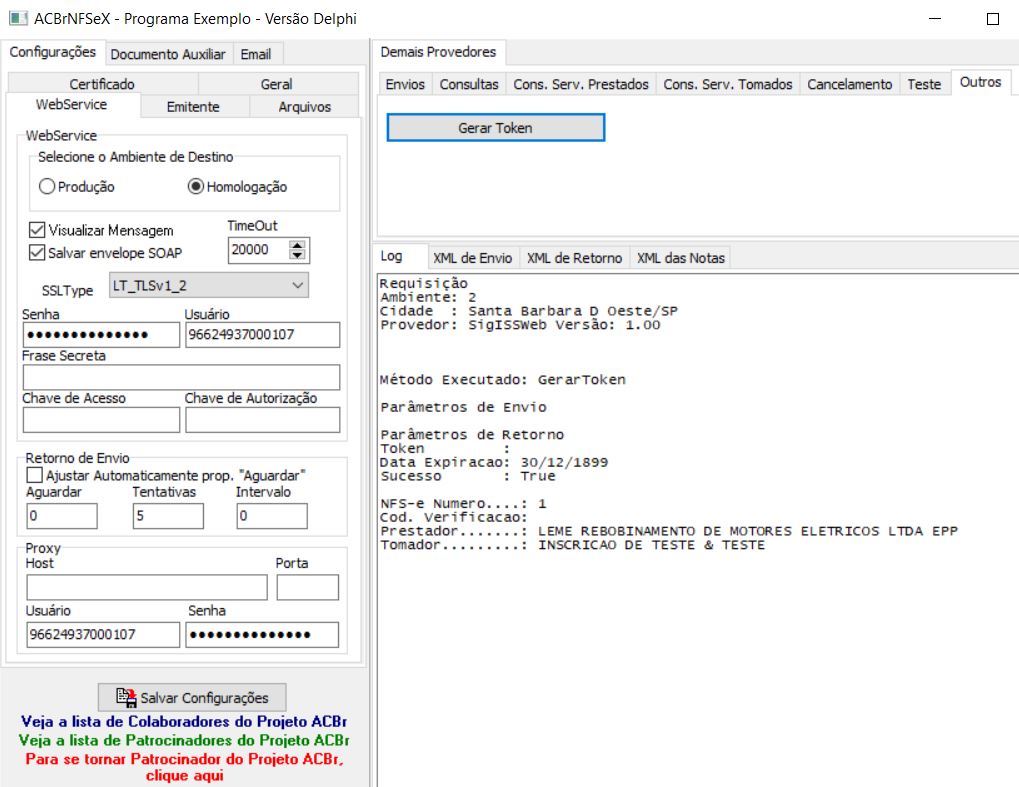
Task: Show the XML de Retorno tab
Action: point(574,258)
